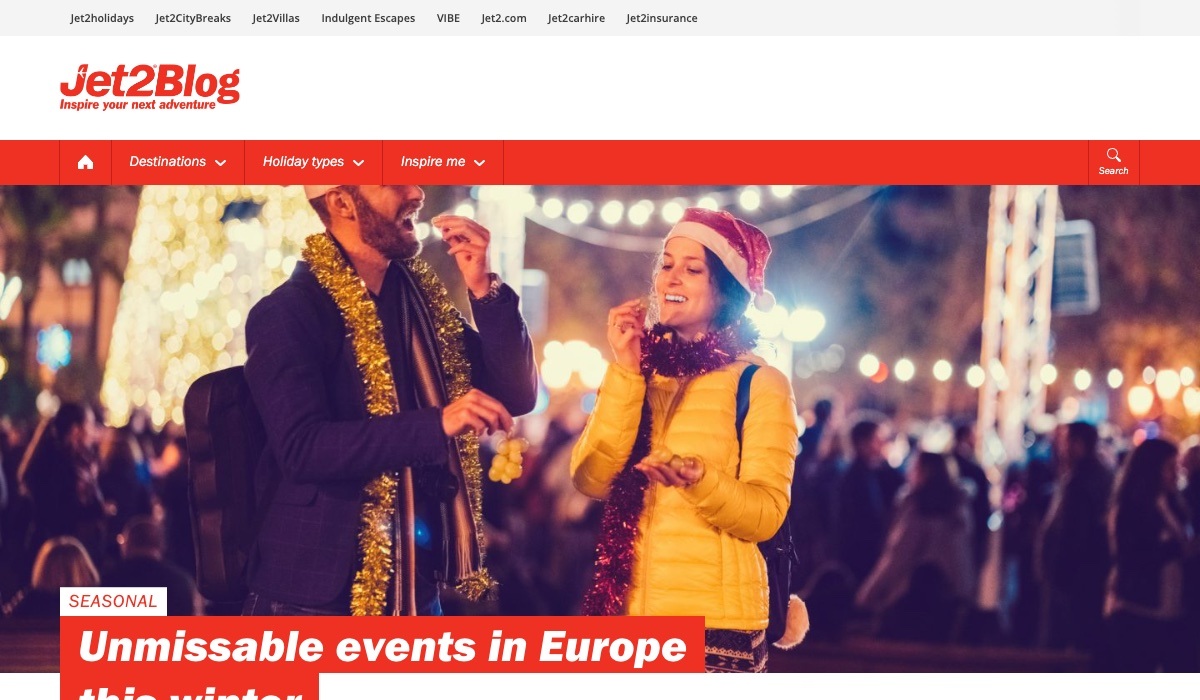The image size is (1200, 700).
Task: Open the Inspire me dropdown menu
Action: 443,162
